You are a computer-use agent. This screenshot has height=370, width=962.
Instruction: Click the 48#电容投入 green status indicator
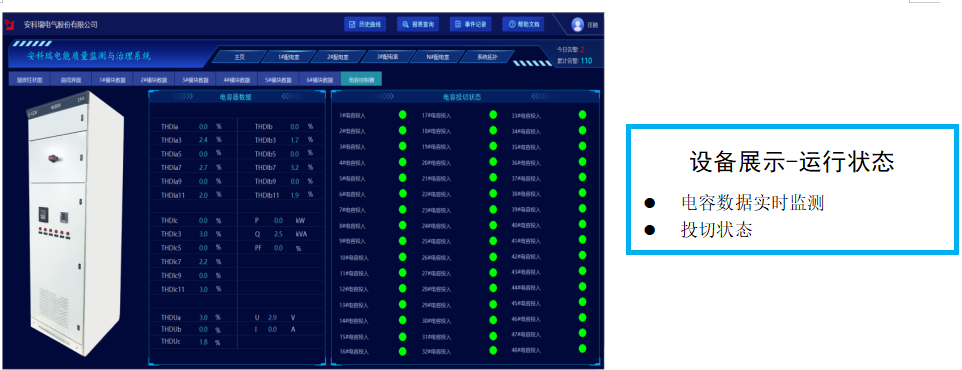582,350
